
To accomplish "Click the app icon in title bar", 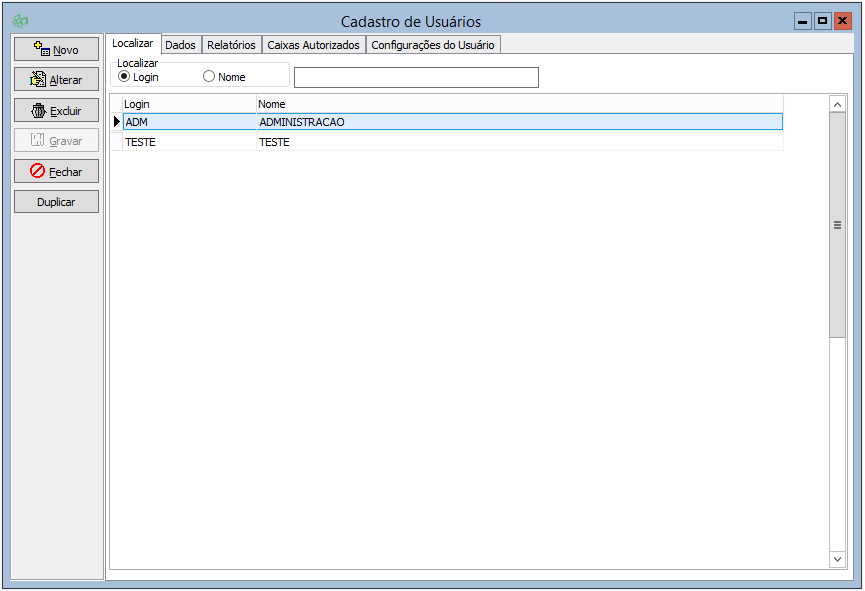I will pyautogui.click(x=20, y=21).
